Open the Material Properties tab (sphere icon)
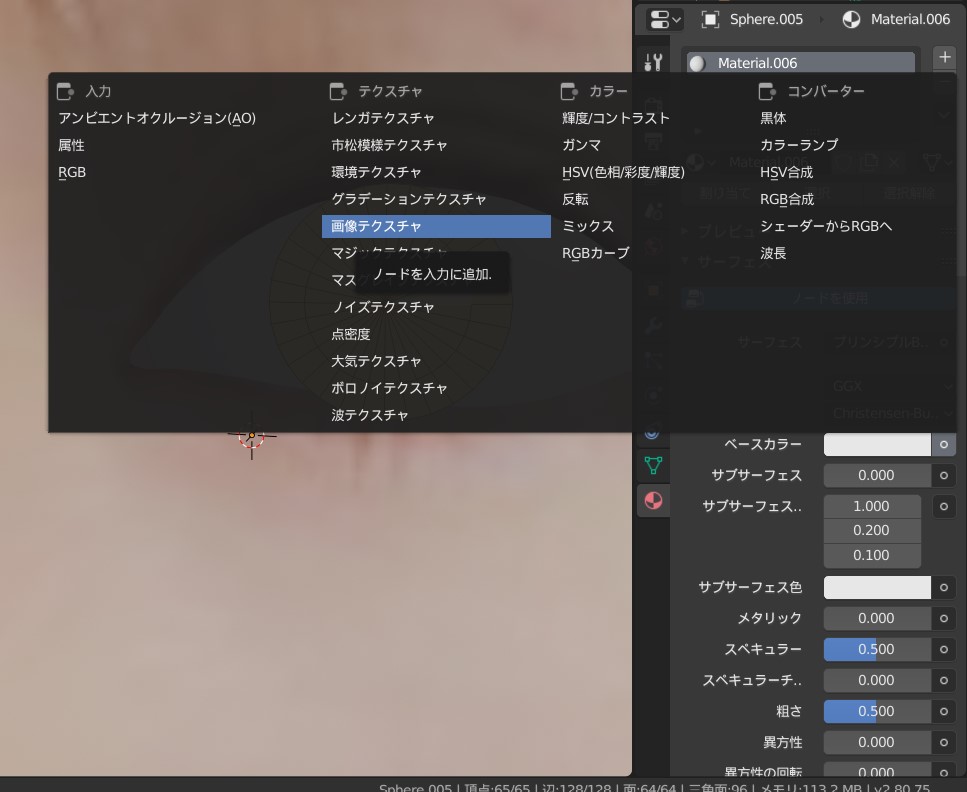The width and height of the screenshot is (967, 792). tap(653, 499)
